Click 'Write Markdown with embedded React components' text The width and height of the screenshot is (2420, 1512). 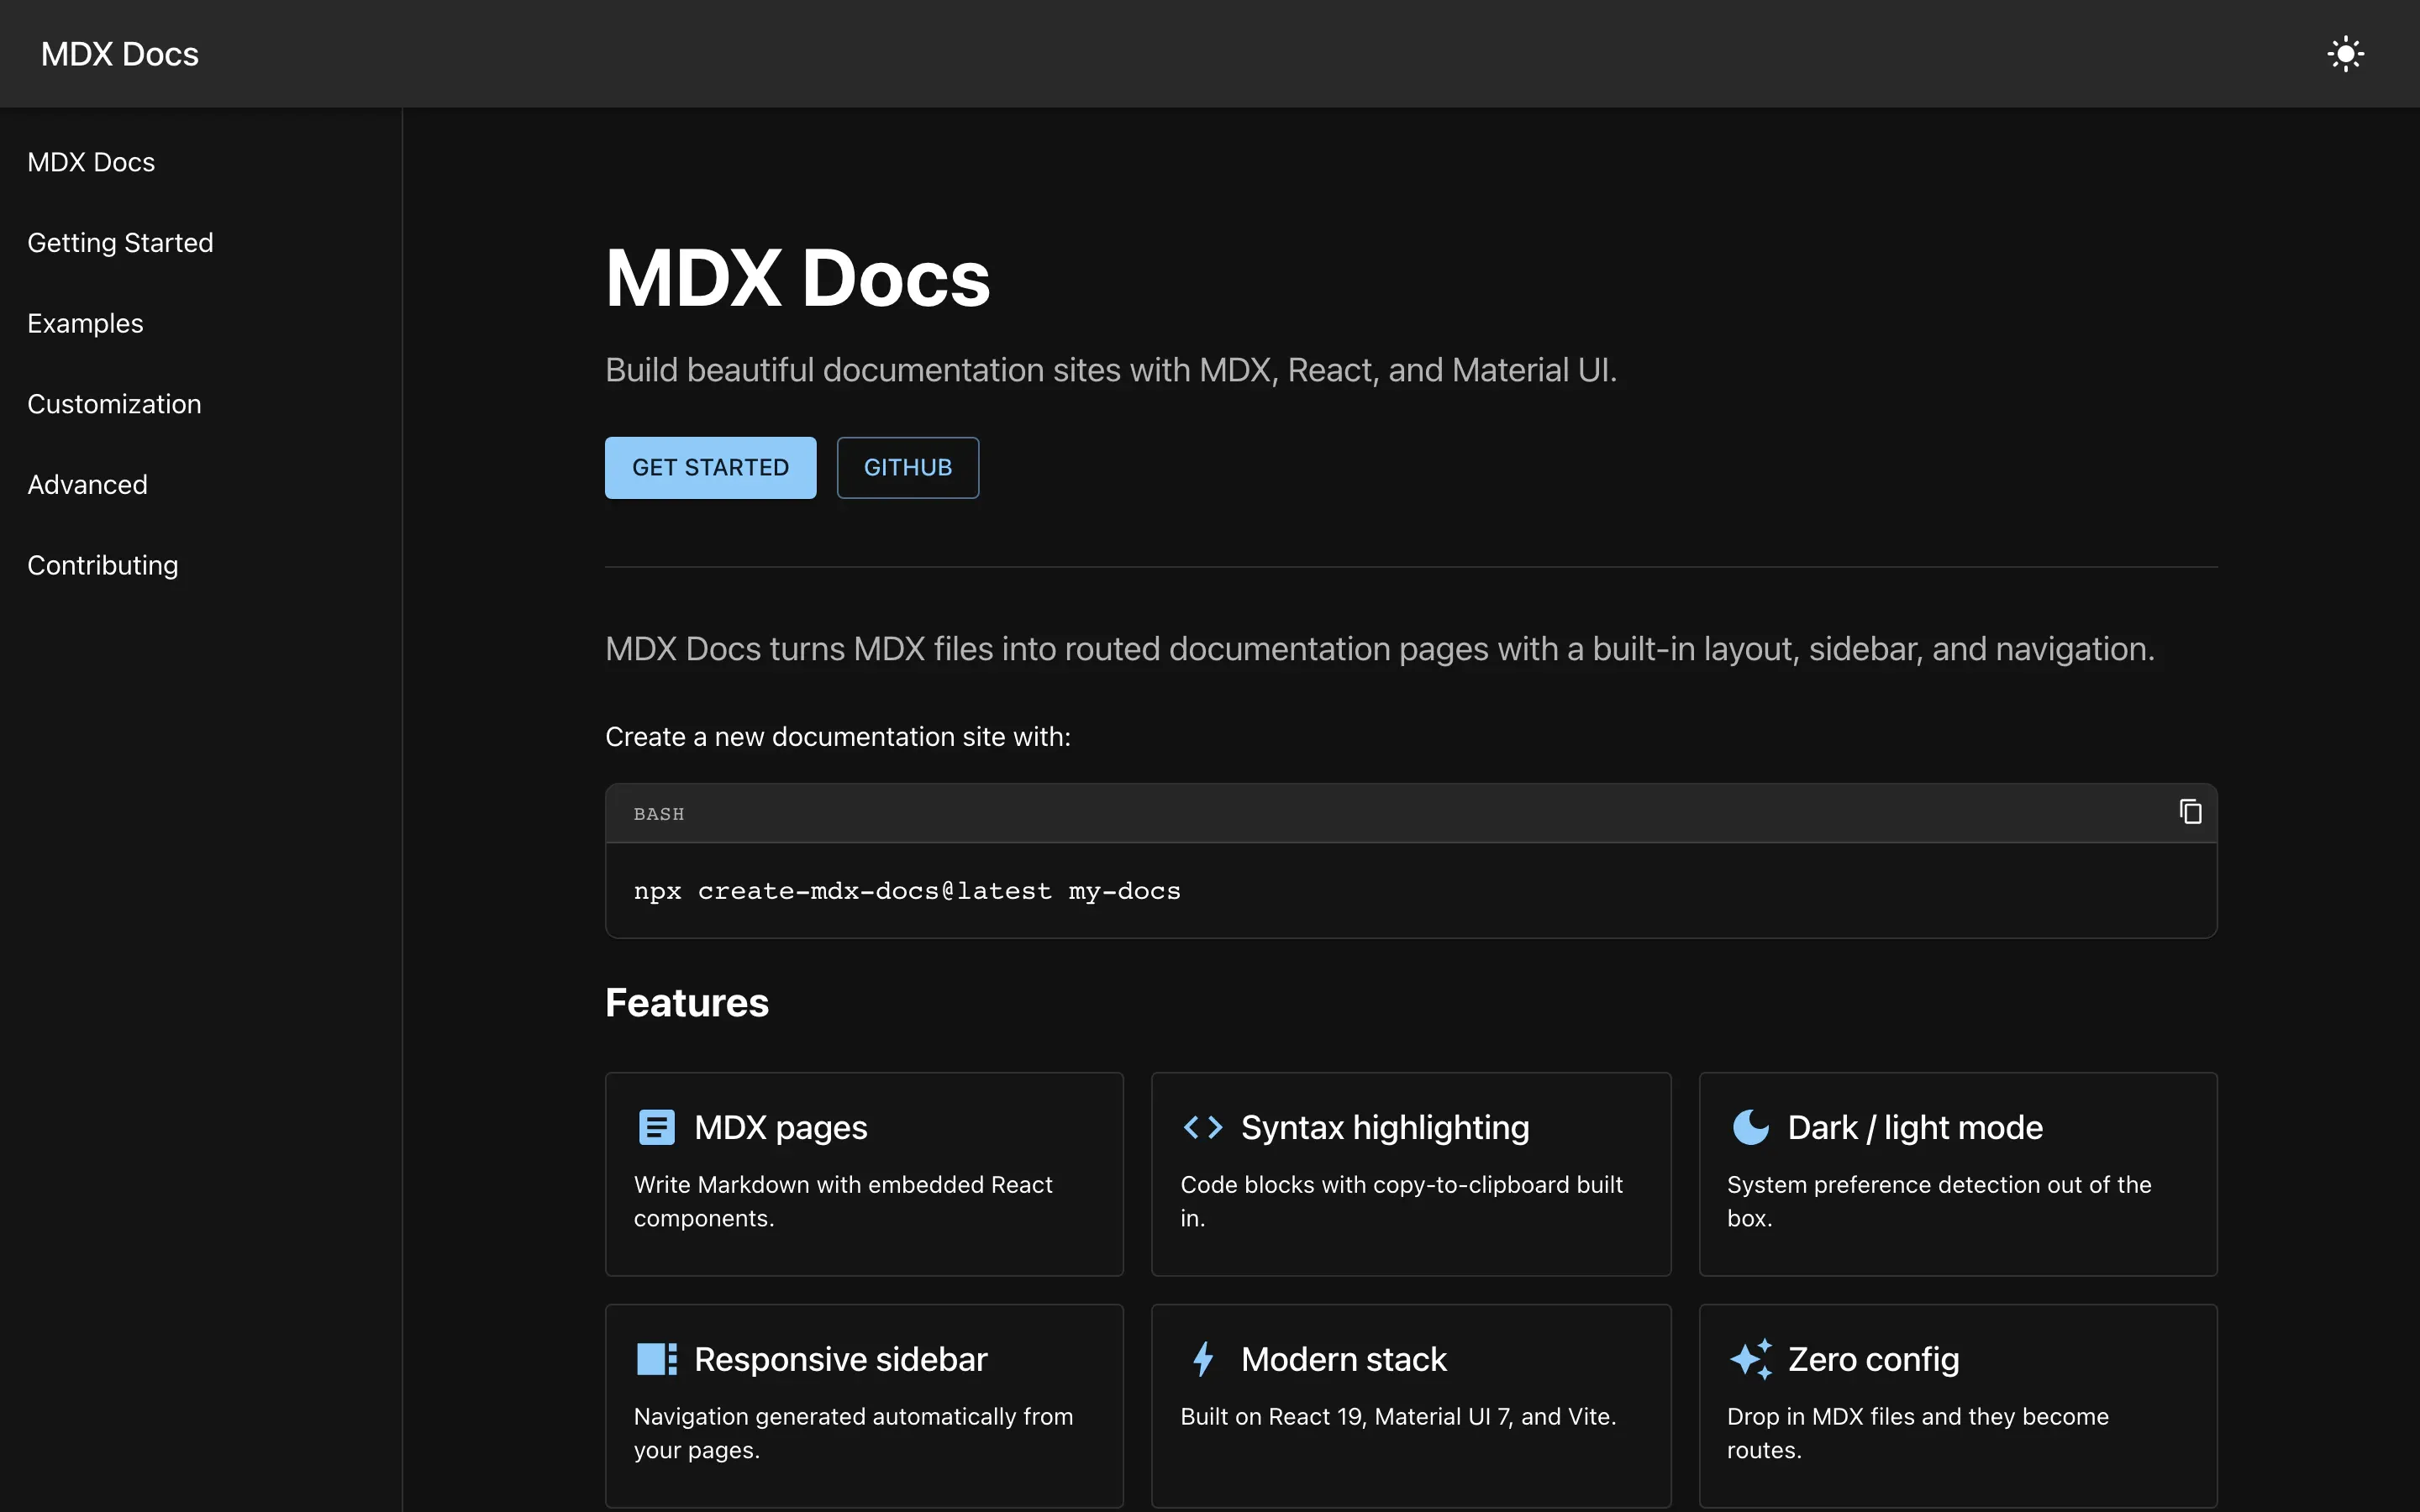(843, 1201)
